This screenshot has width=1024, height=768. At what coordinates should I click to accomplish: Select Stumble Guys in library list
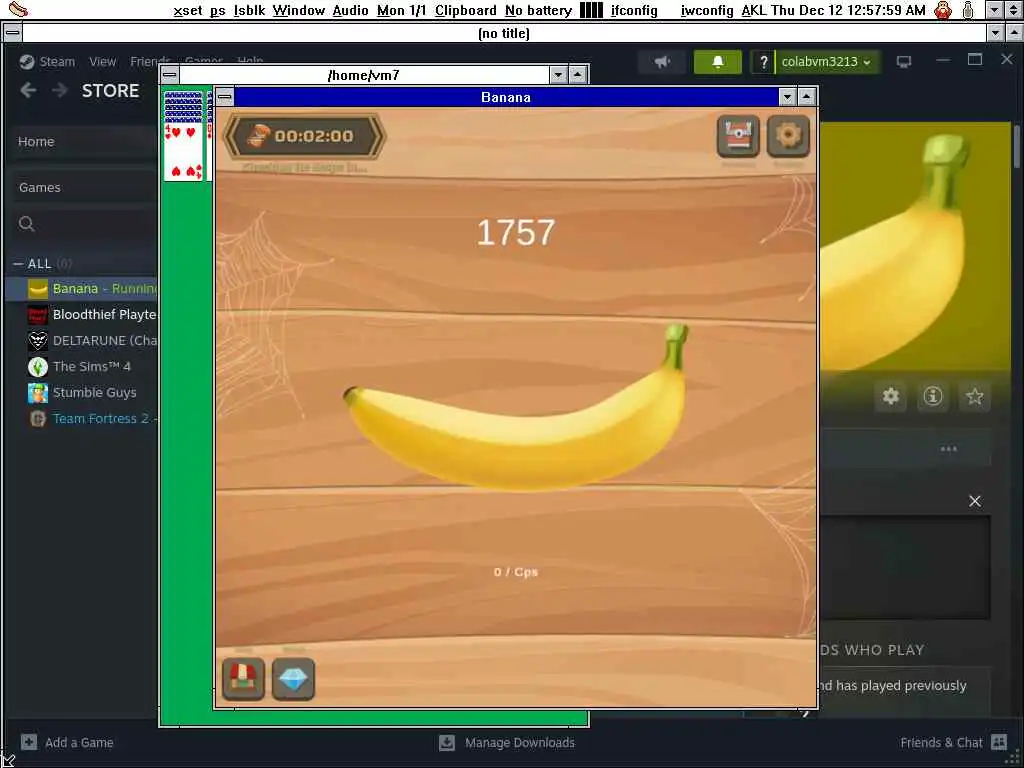coord(82,392)
